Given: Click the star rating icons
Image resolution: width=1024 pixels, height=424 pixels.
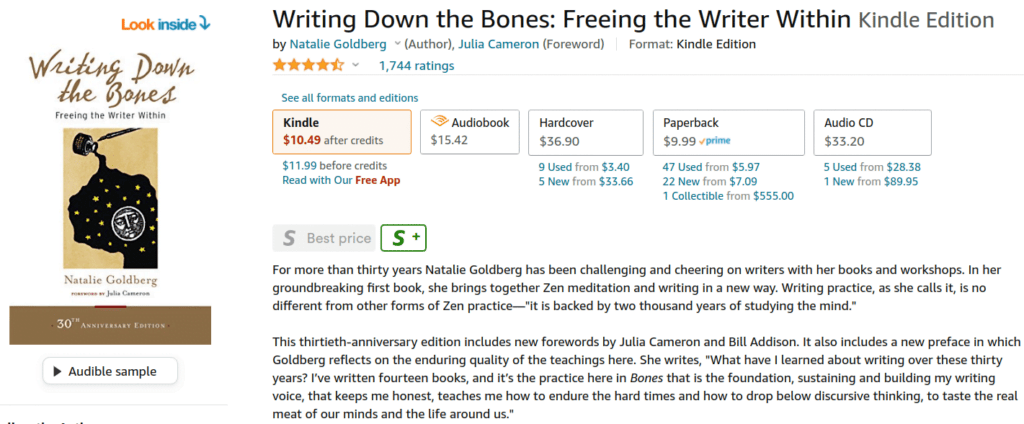Looking at the screenshot, I should tap(308, 66).
